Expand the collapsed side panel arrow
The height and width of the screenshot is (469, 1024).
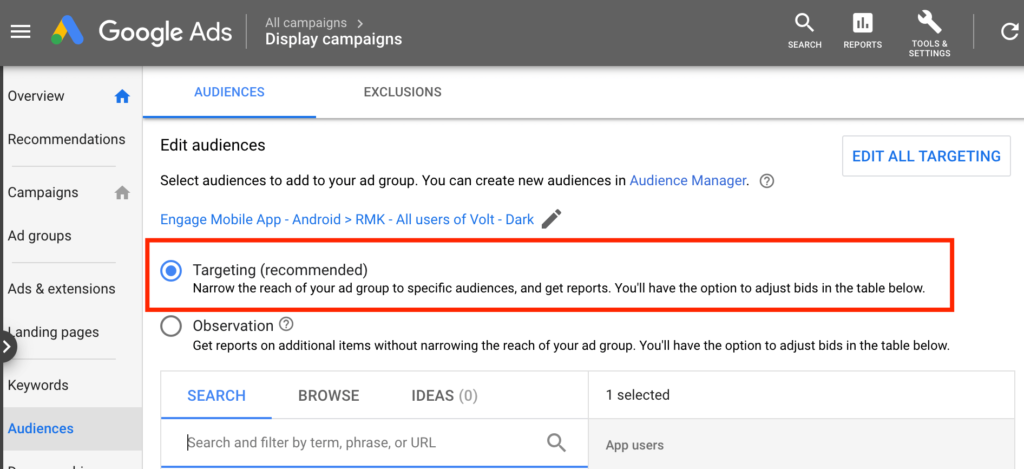click(x=8, y=347)
